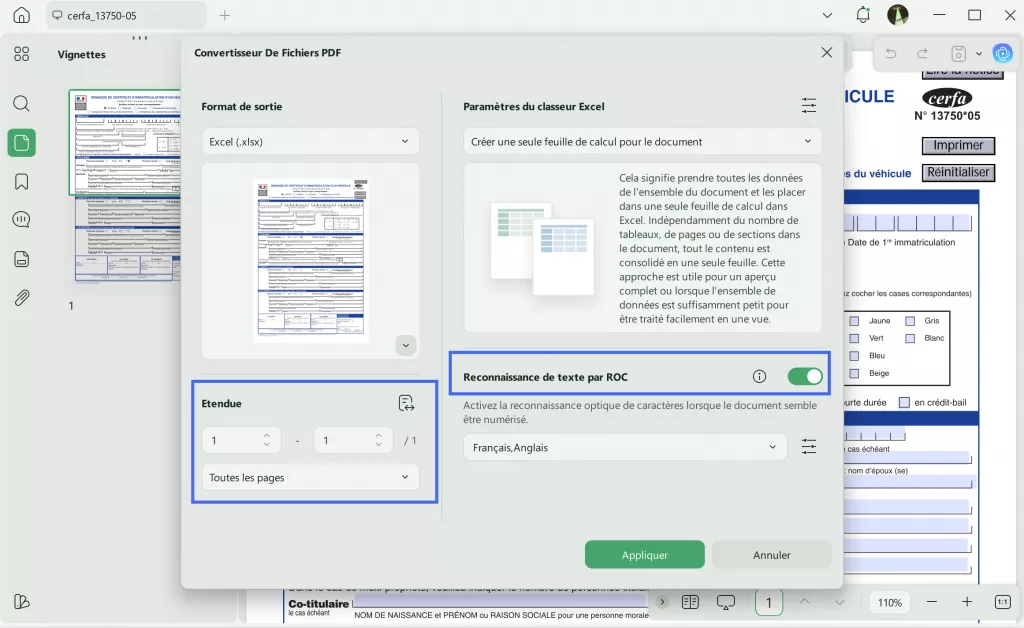Enter presentation mode from the bottom toolbar
The height and width of the screenshot is (628, 1024).
point(725,602)
